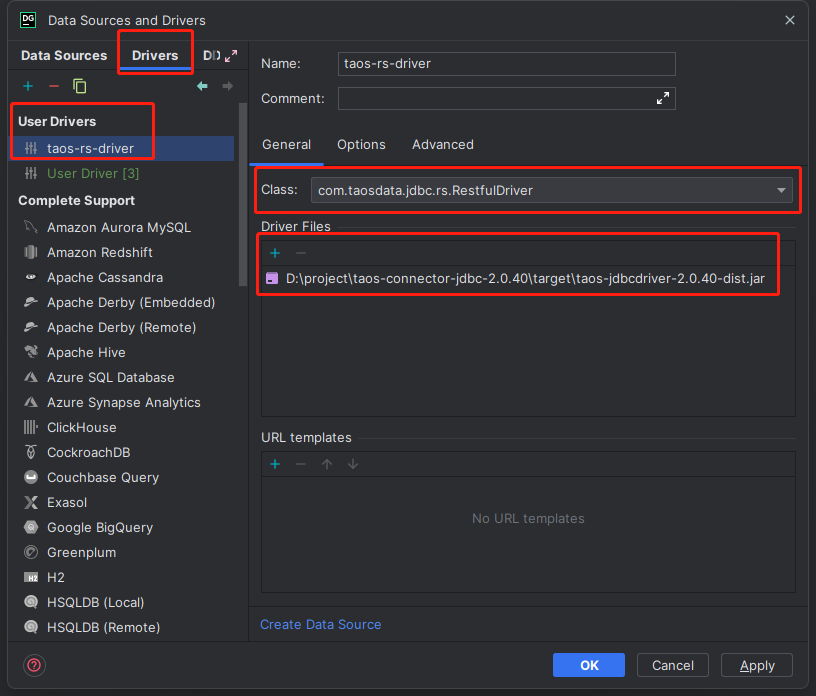816x696 pixels.
Task: Add a URL template with plus icon
Action: (x=275, y=464)
